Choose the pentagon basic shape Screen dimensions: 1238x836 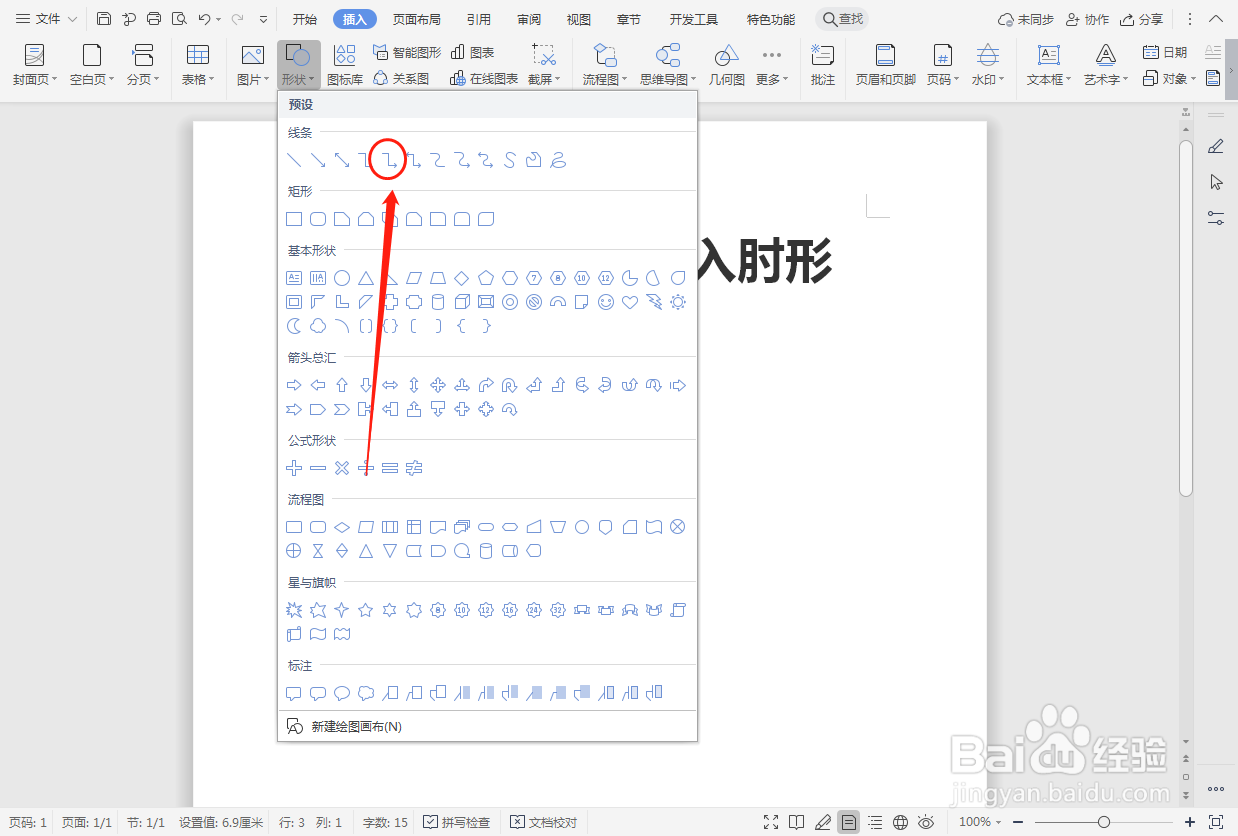click(x=486, y=278)
